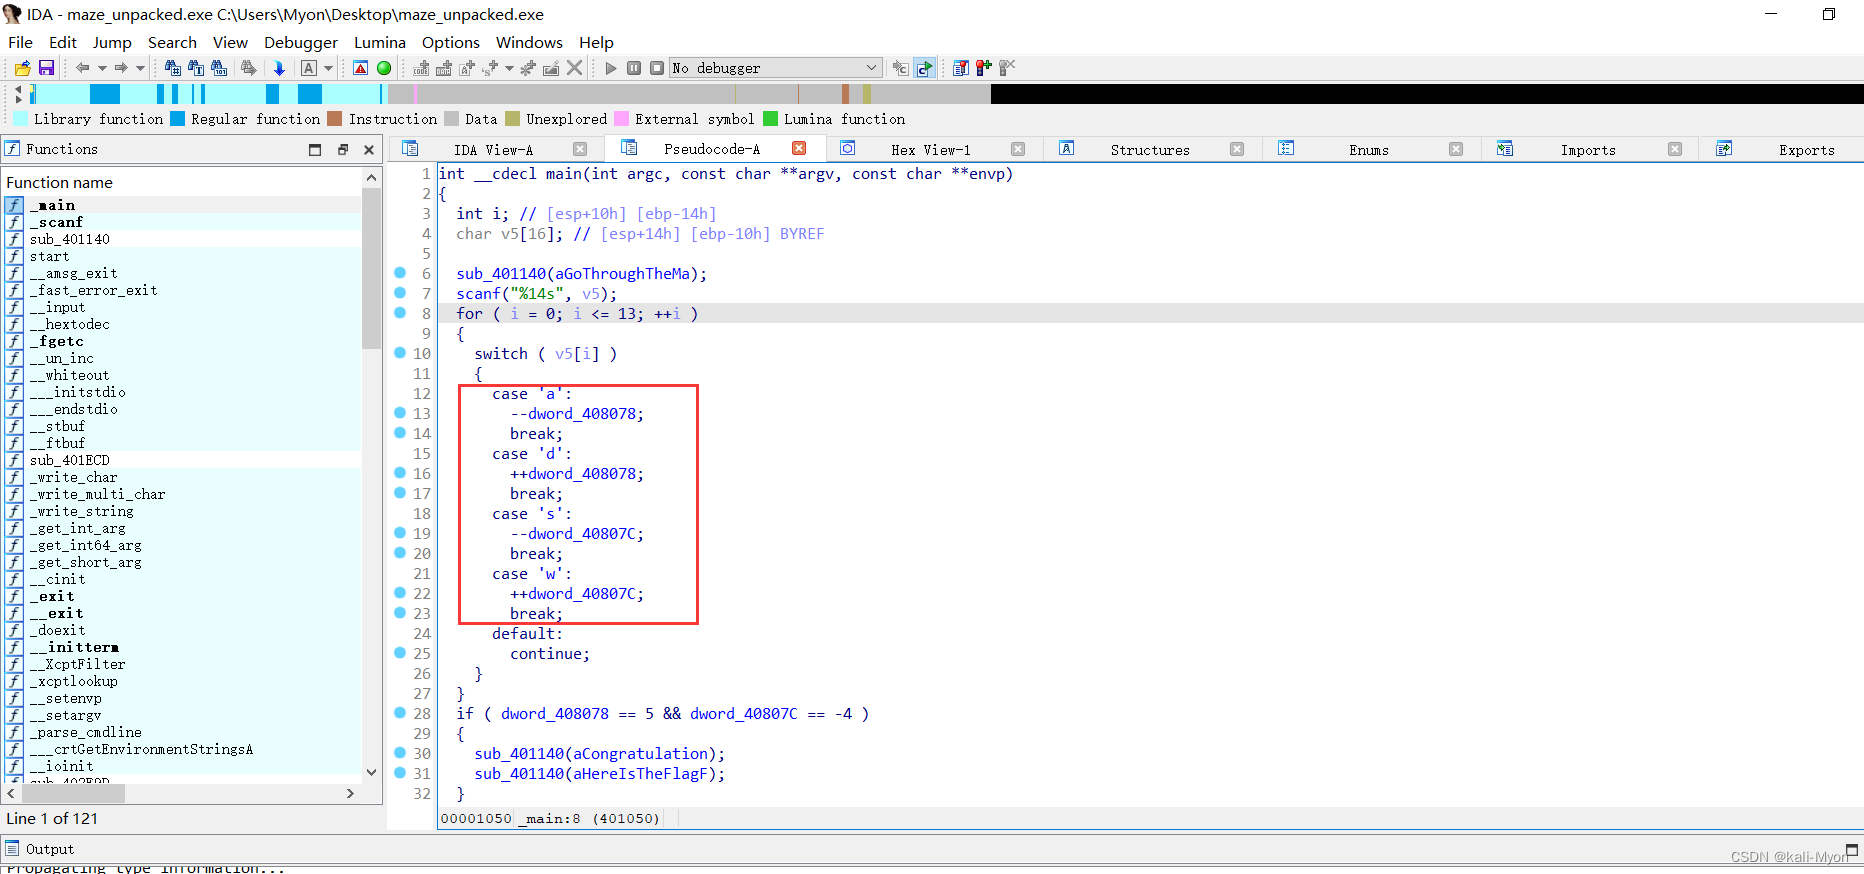
Task: Close the IDA View-A tab
Action: pos(580,149)
